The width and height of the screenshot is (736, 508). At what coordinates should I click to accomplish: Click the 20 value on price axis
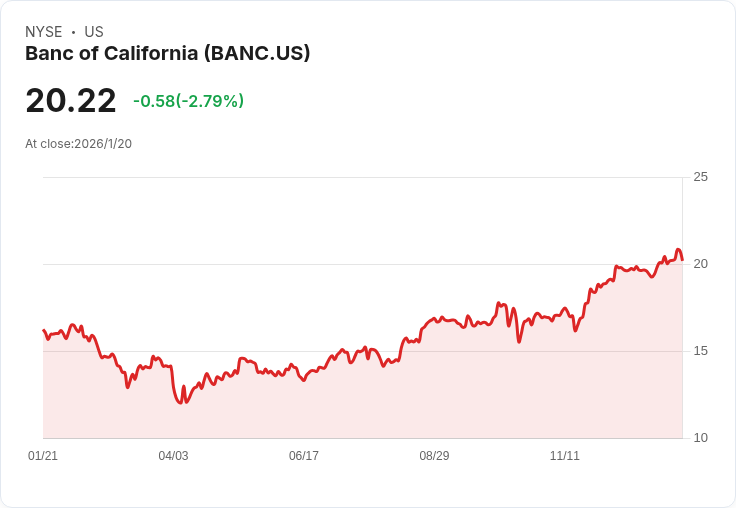700,264
